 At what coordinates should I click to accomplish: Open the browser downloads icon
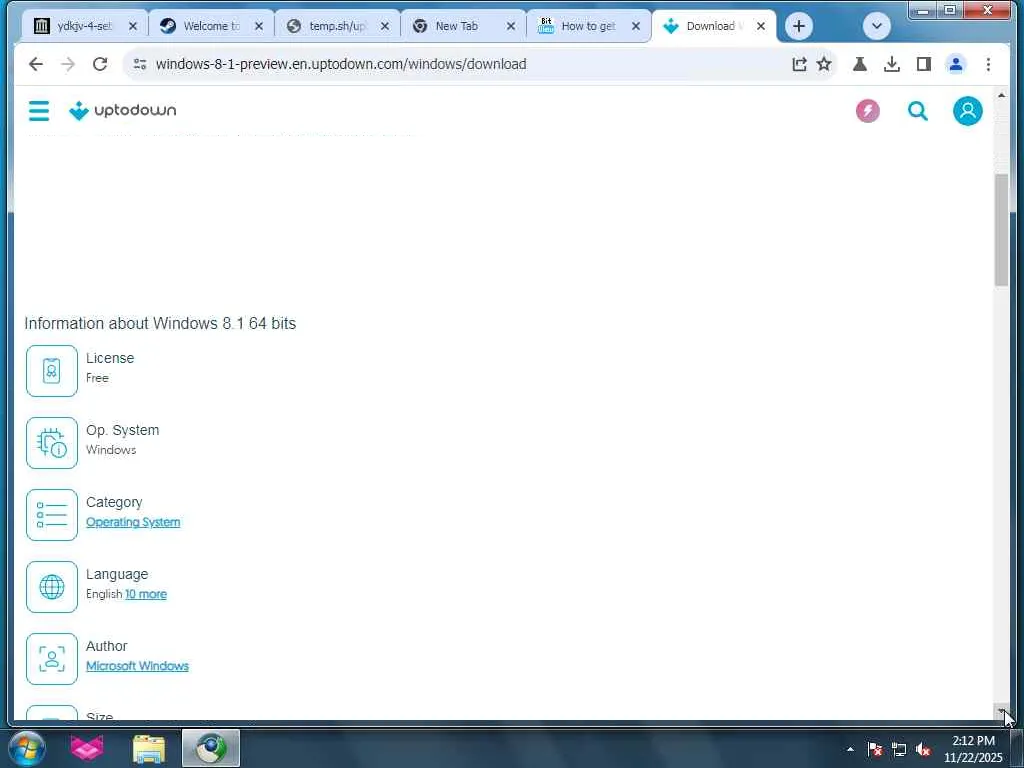coord(891,64)
